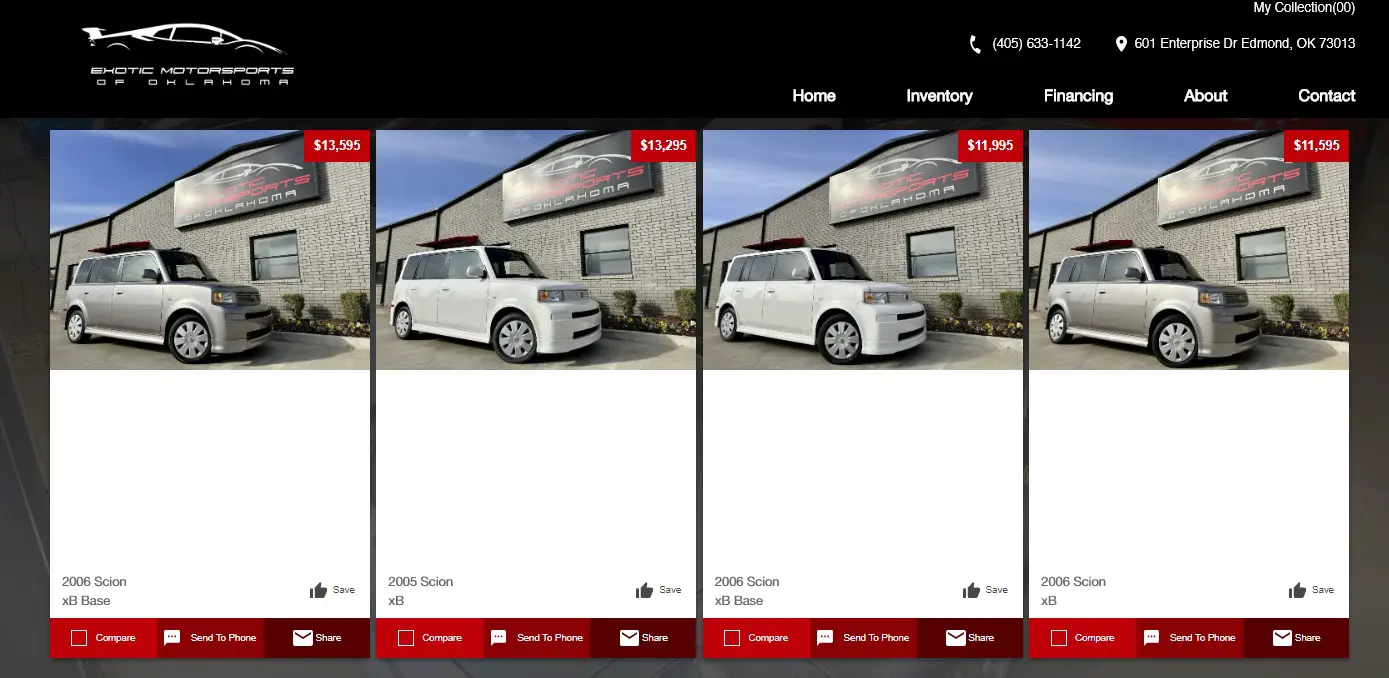Send the $11,595 Scion listing to phone
Image resolution: width=1389 pixels, height=678 pixels.
pos(1189,638)
